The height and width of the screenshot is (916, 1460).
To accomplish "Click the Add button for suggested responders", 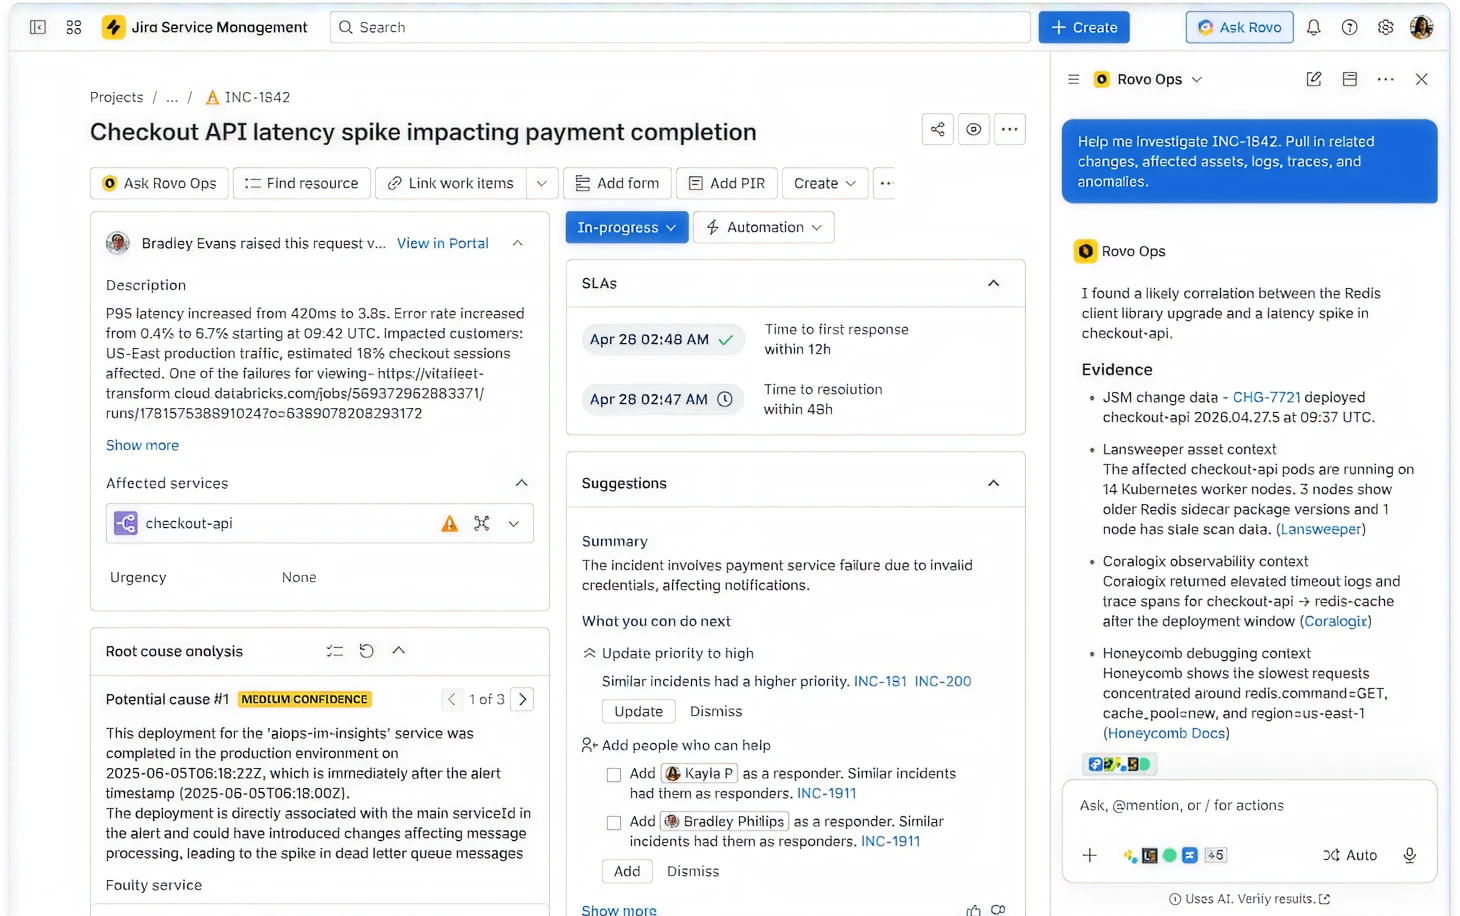I will (627, 871).
